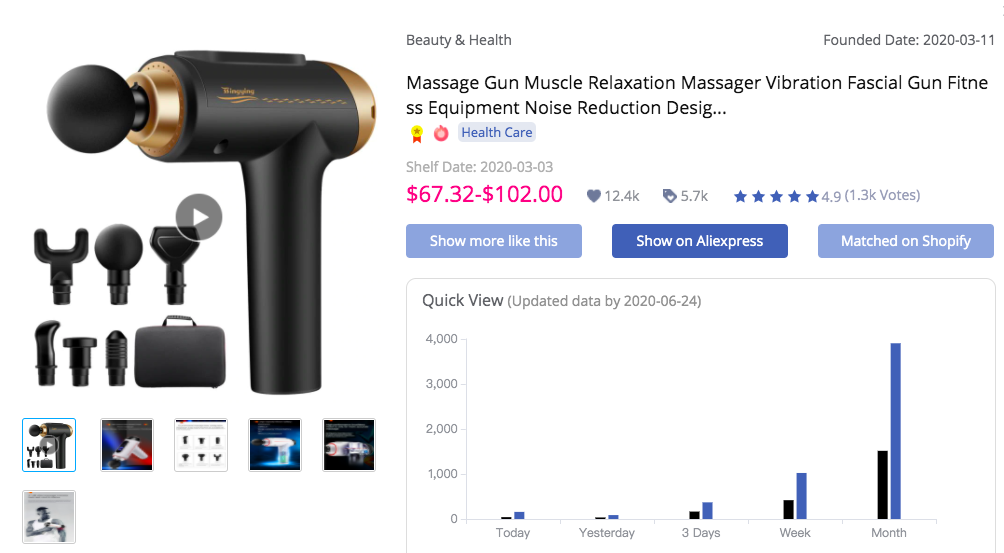Screen dimensions: 1004x553
Task: Click the red flame hot-product icon
Action: (441, 133)
